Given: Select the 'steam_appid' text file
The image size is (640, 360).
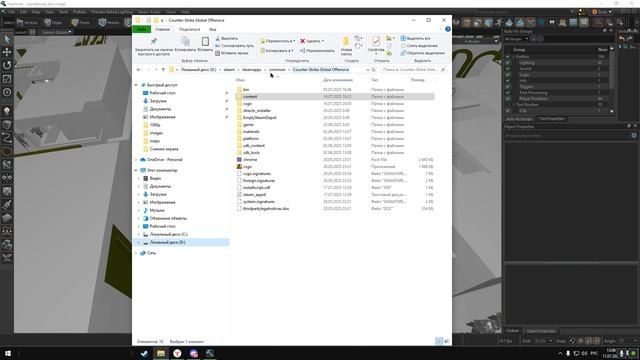Looking at the screenshot, I should pyautogui.click(x=254, y=195).
